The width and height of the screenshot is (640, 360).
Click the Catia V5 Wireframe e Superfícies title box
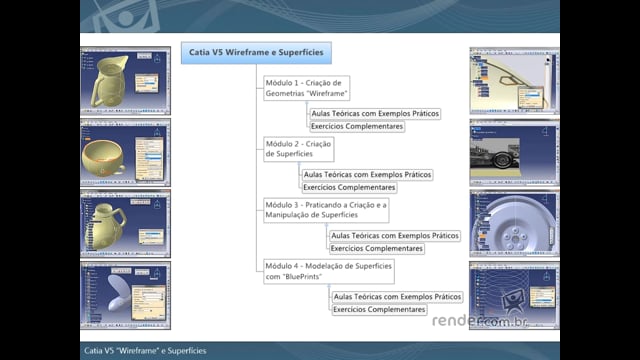click(256, 53)
